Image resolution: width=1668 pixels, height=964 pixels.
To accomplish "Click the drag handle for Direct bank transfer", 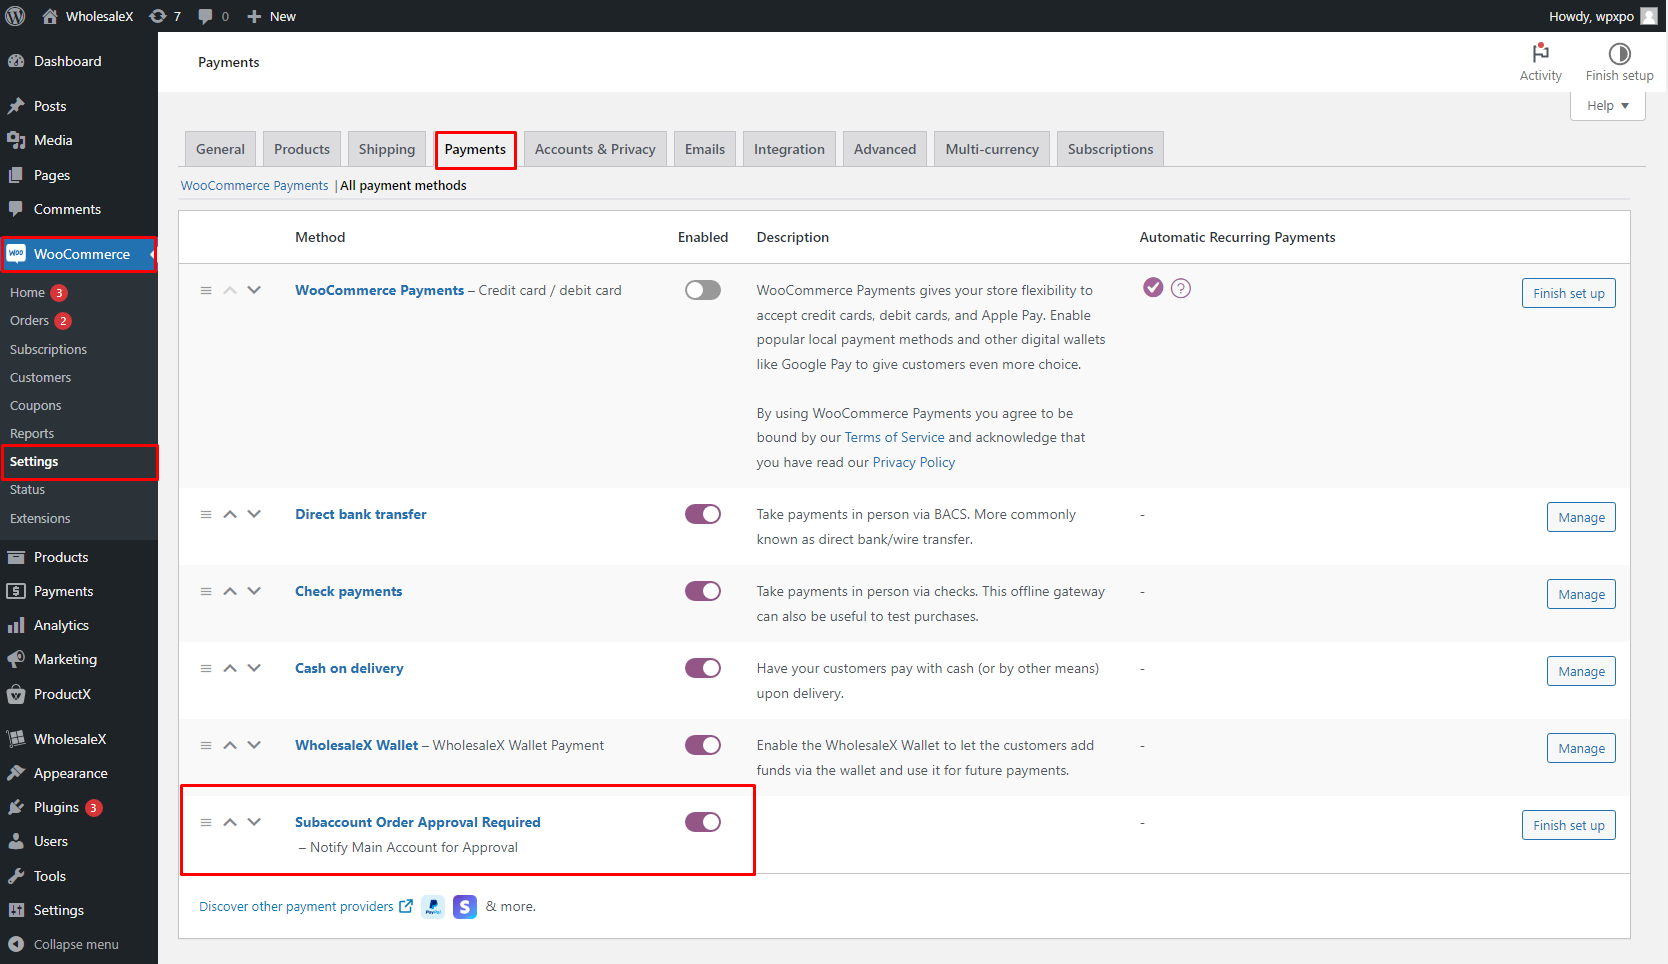I will tap(206, 514).
